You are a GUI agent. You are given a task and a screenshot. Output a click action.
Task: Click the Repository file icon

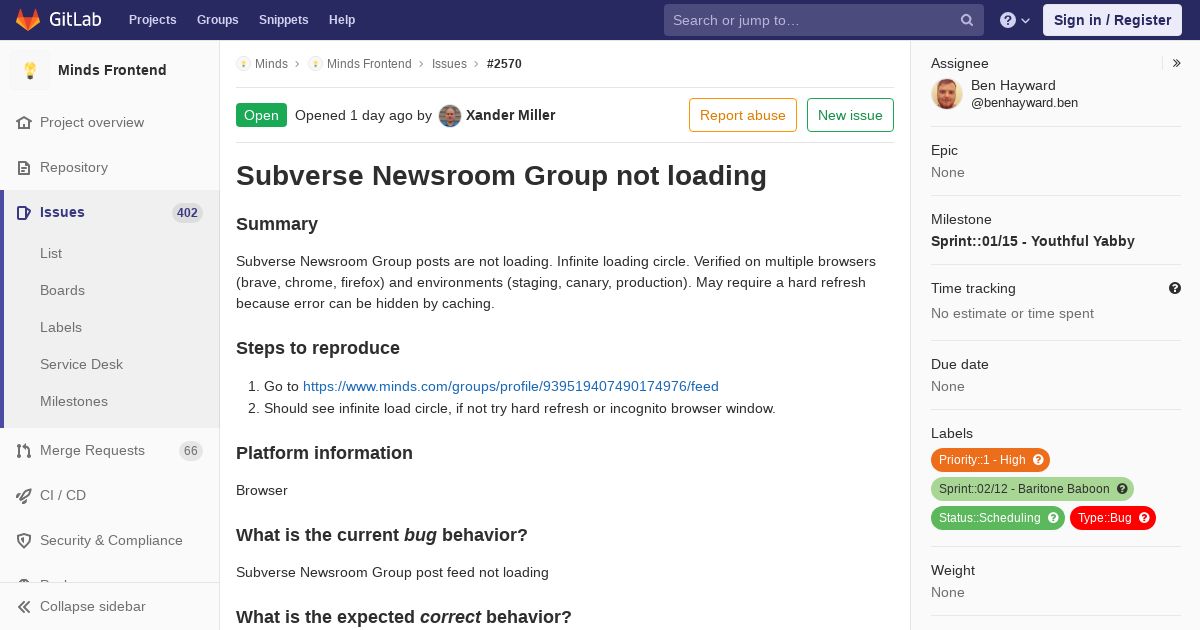click(24, 167)
